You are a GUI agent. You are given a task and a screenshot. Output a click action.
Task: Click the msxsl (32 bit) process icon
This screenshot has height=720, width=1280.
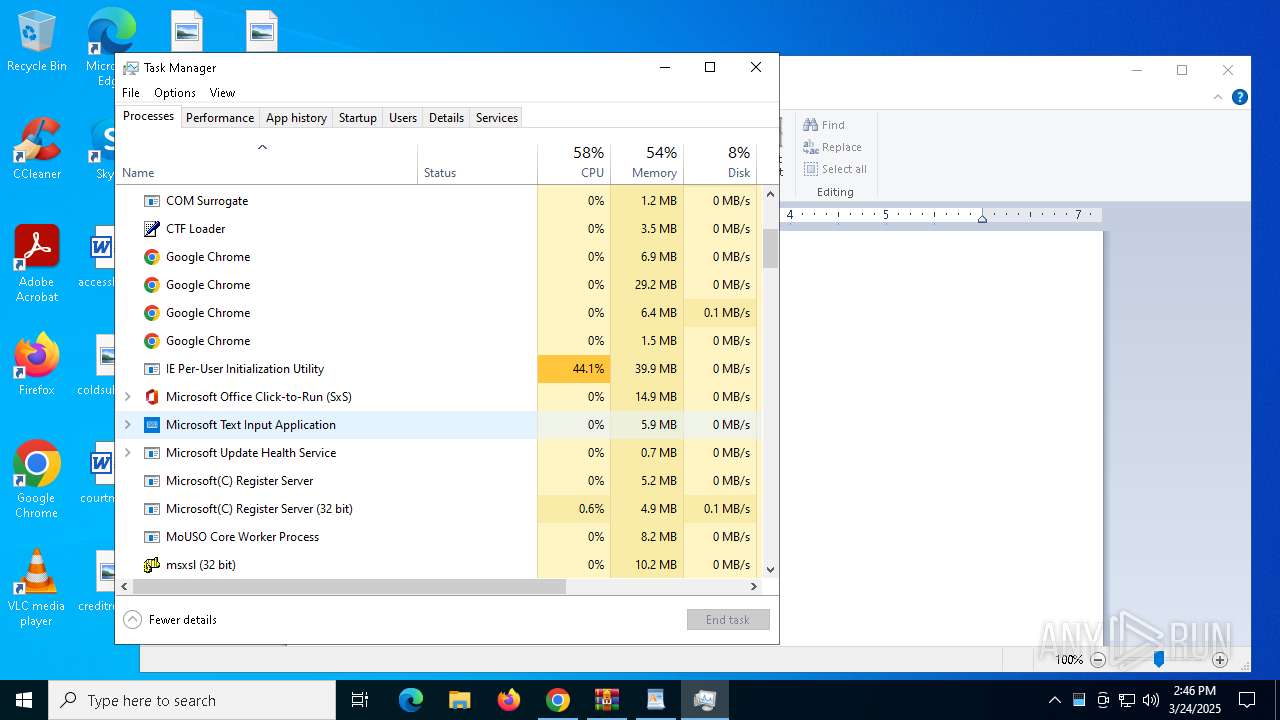tap(152, 565)
